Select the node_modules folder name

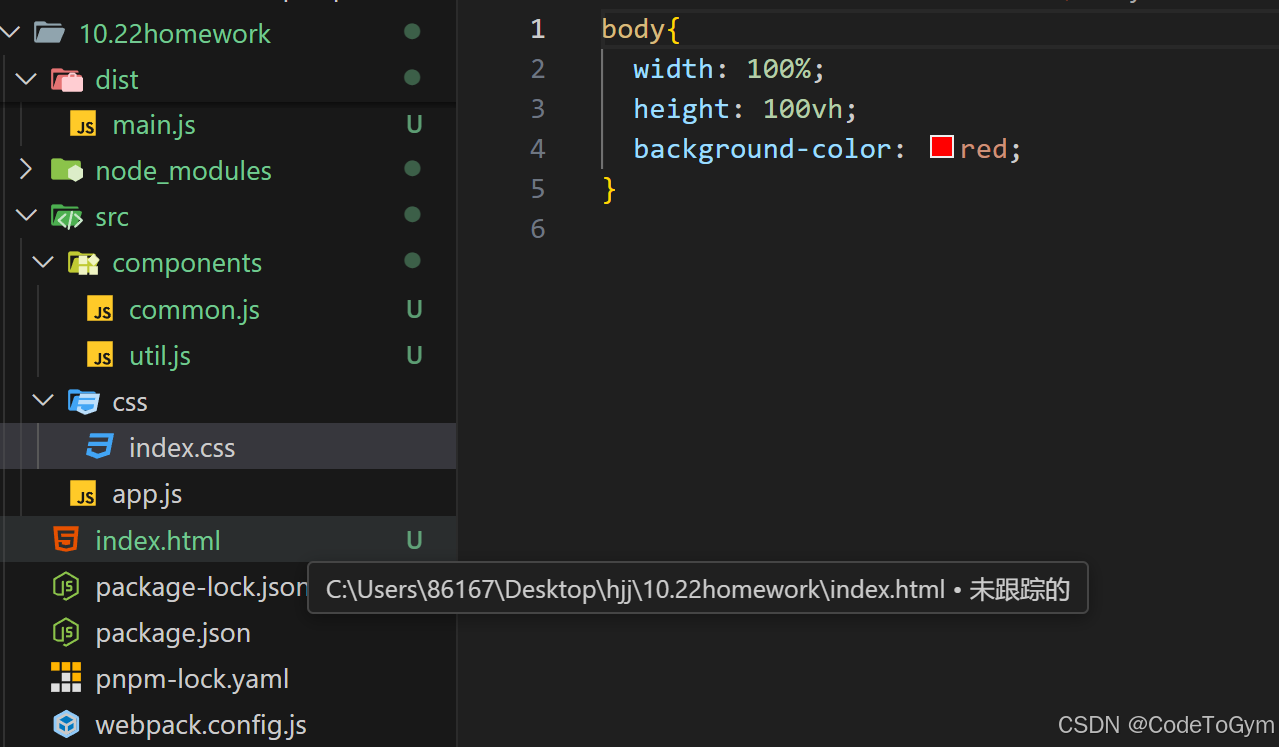tap(183, 171)
